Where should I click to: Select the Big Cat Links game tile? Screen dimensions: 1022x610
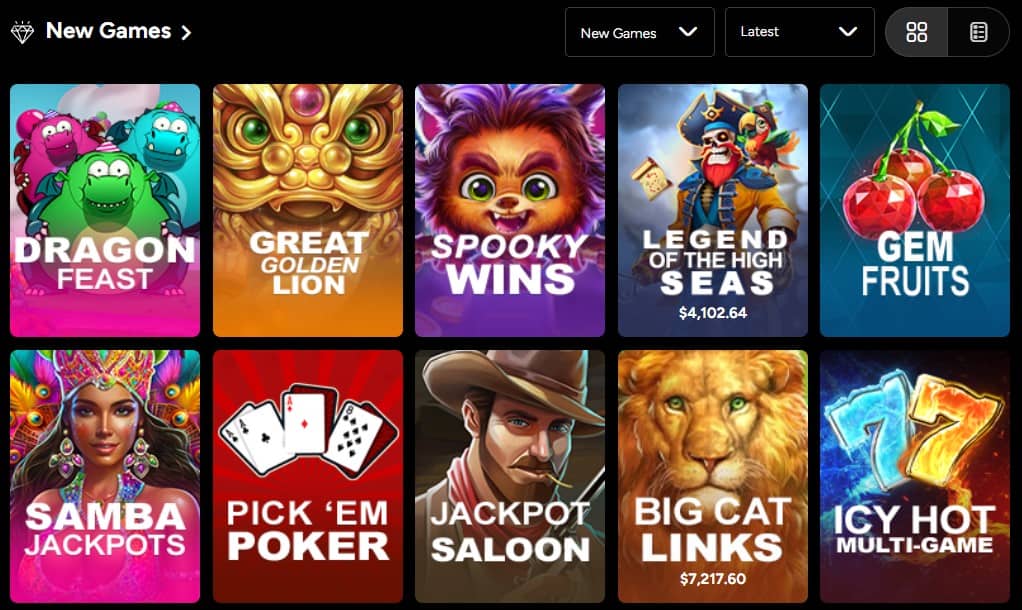pos(712,476)
